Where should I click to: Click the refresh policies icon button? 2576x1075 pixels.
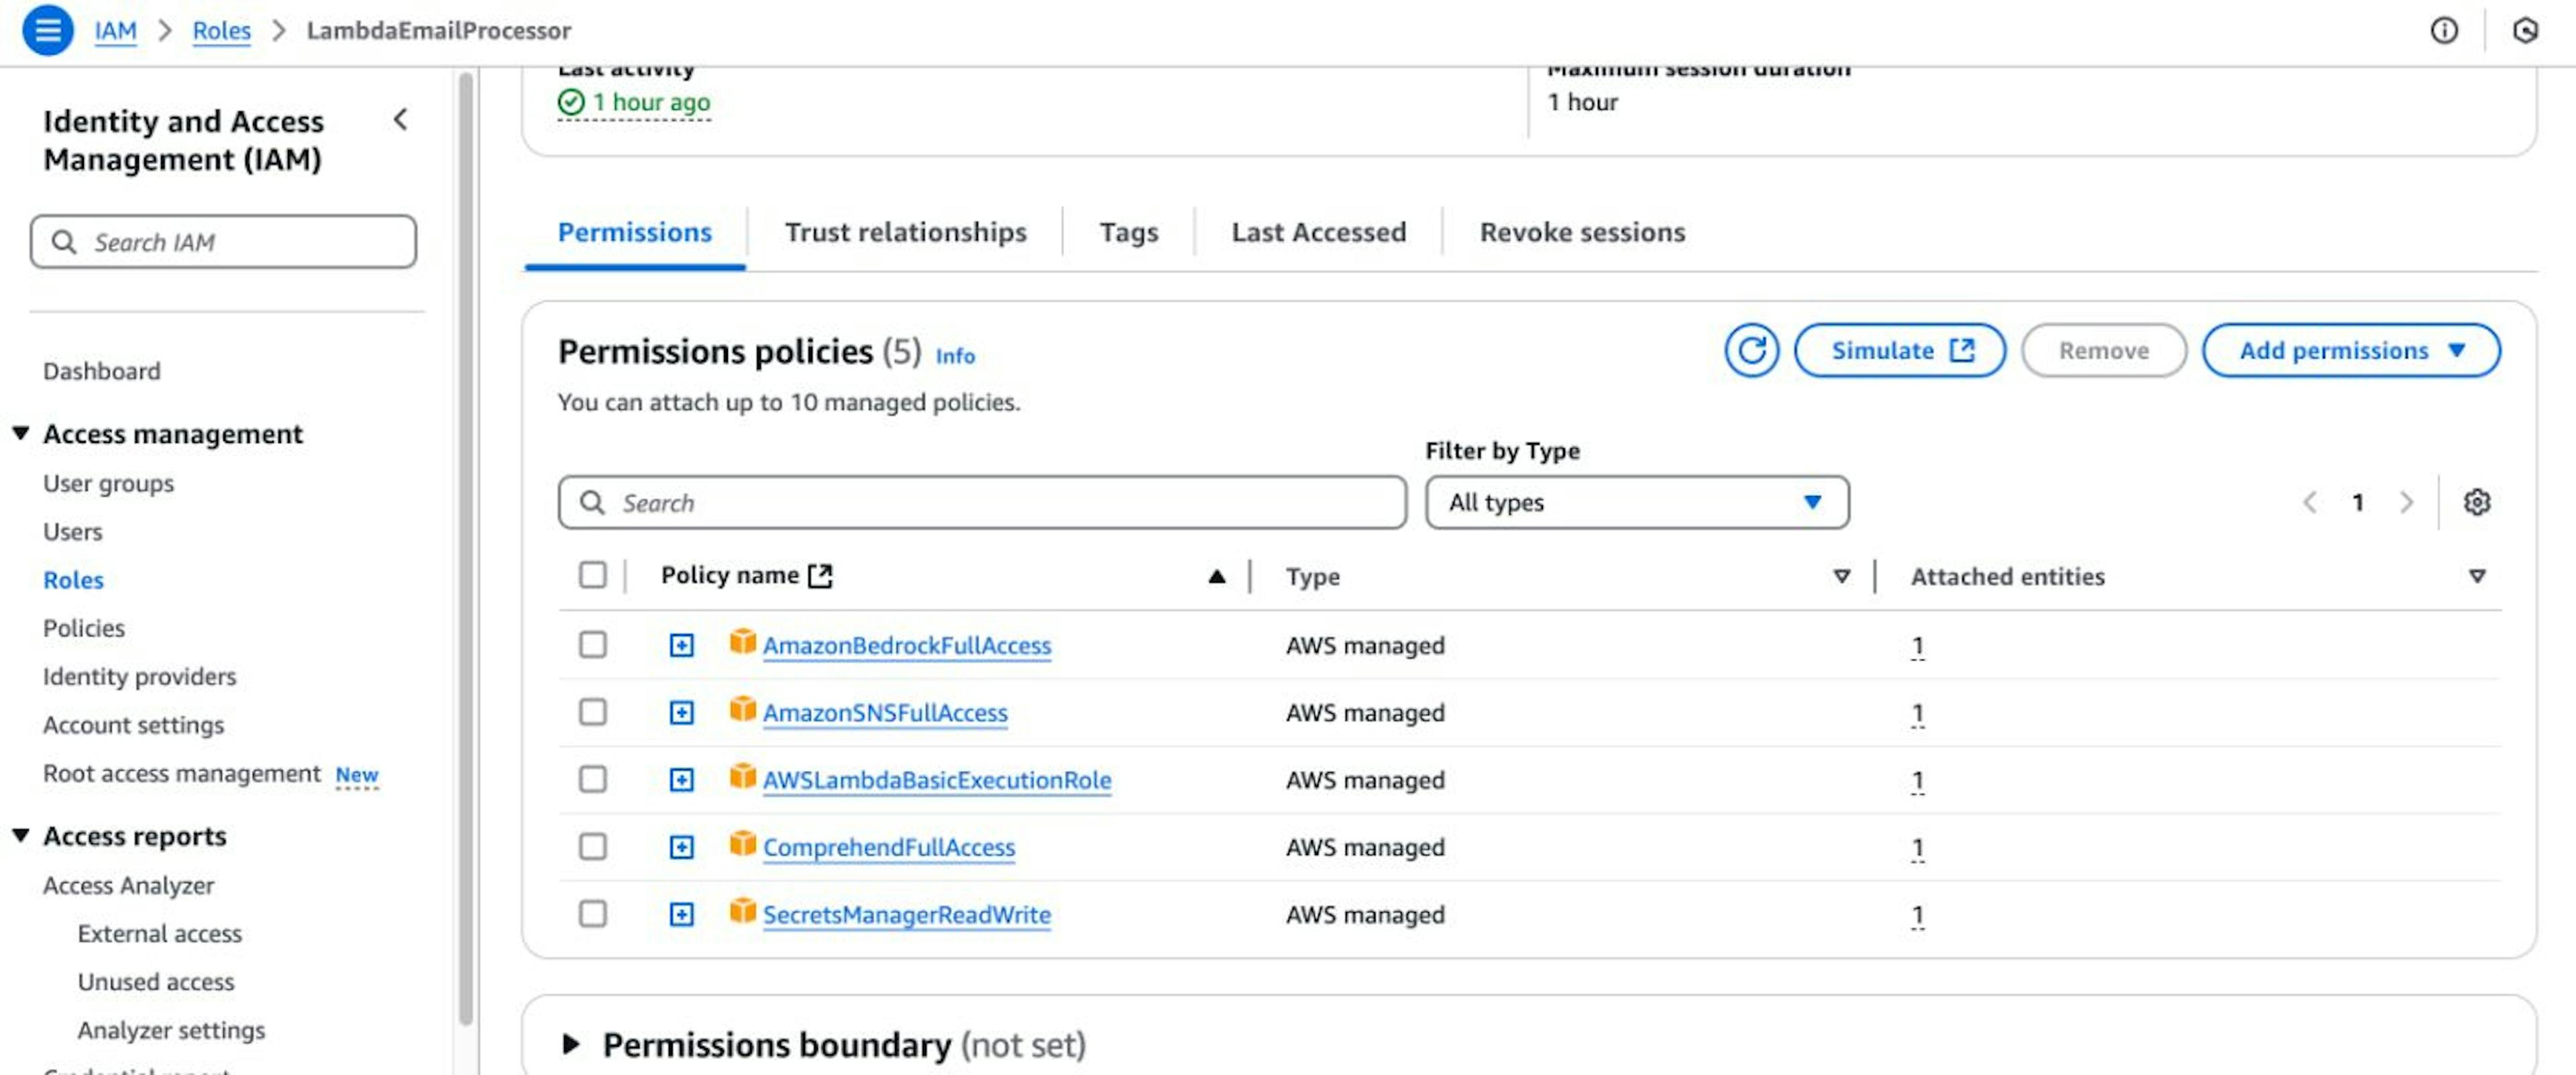(x=1751, y=351)
